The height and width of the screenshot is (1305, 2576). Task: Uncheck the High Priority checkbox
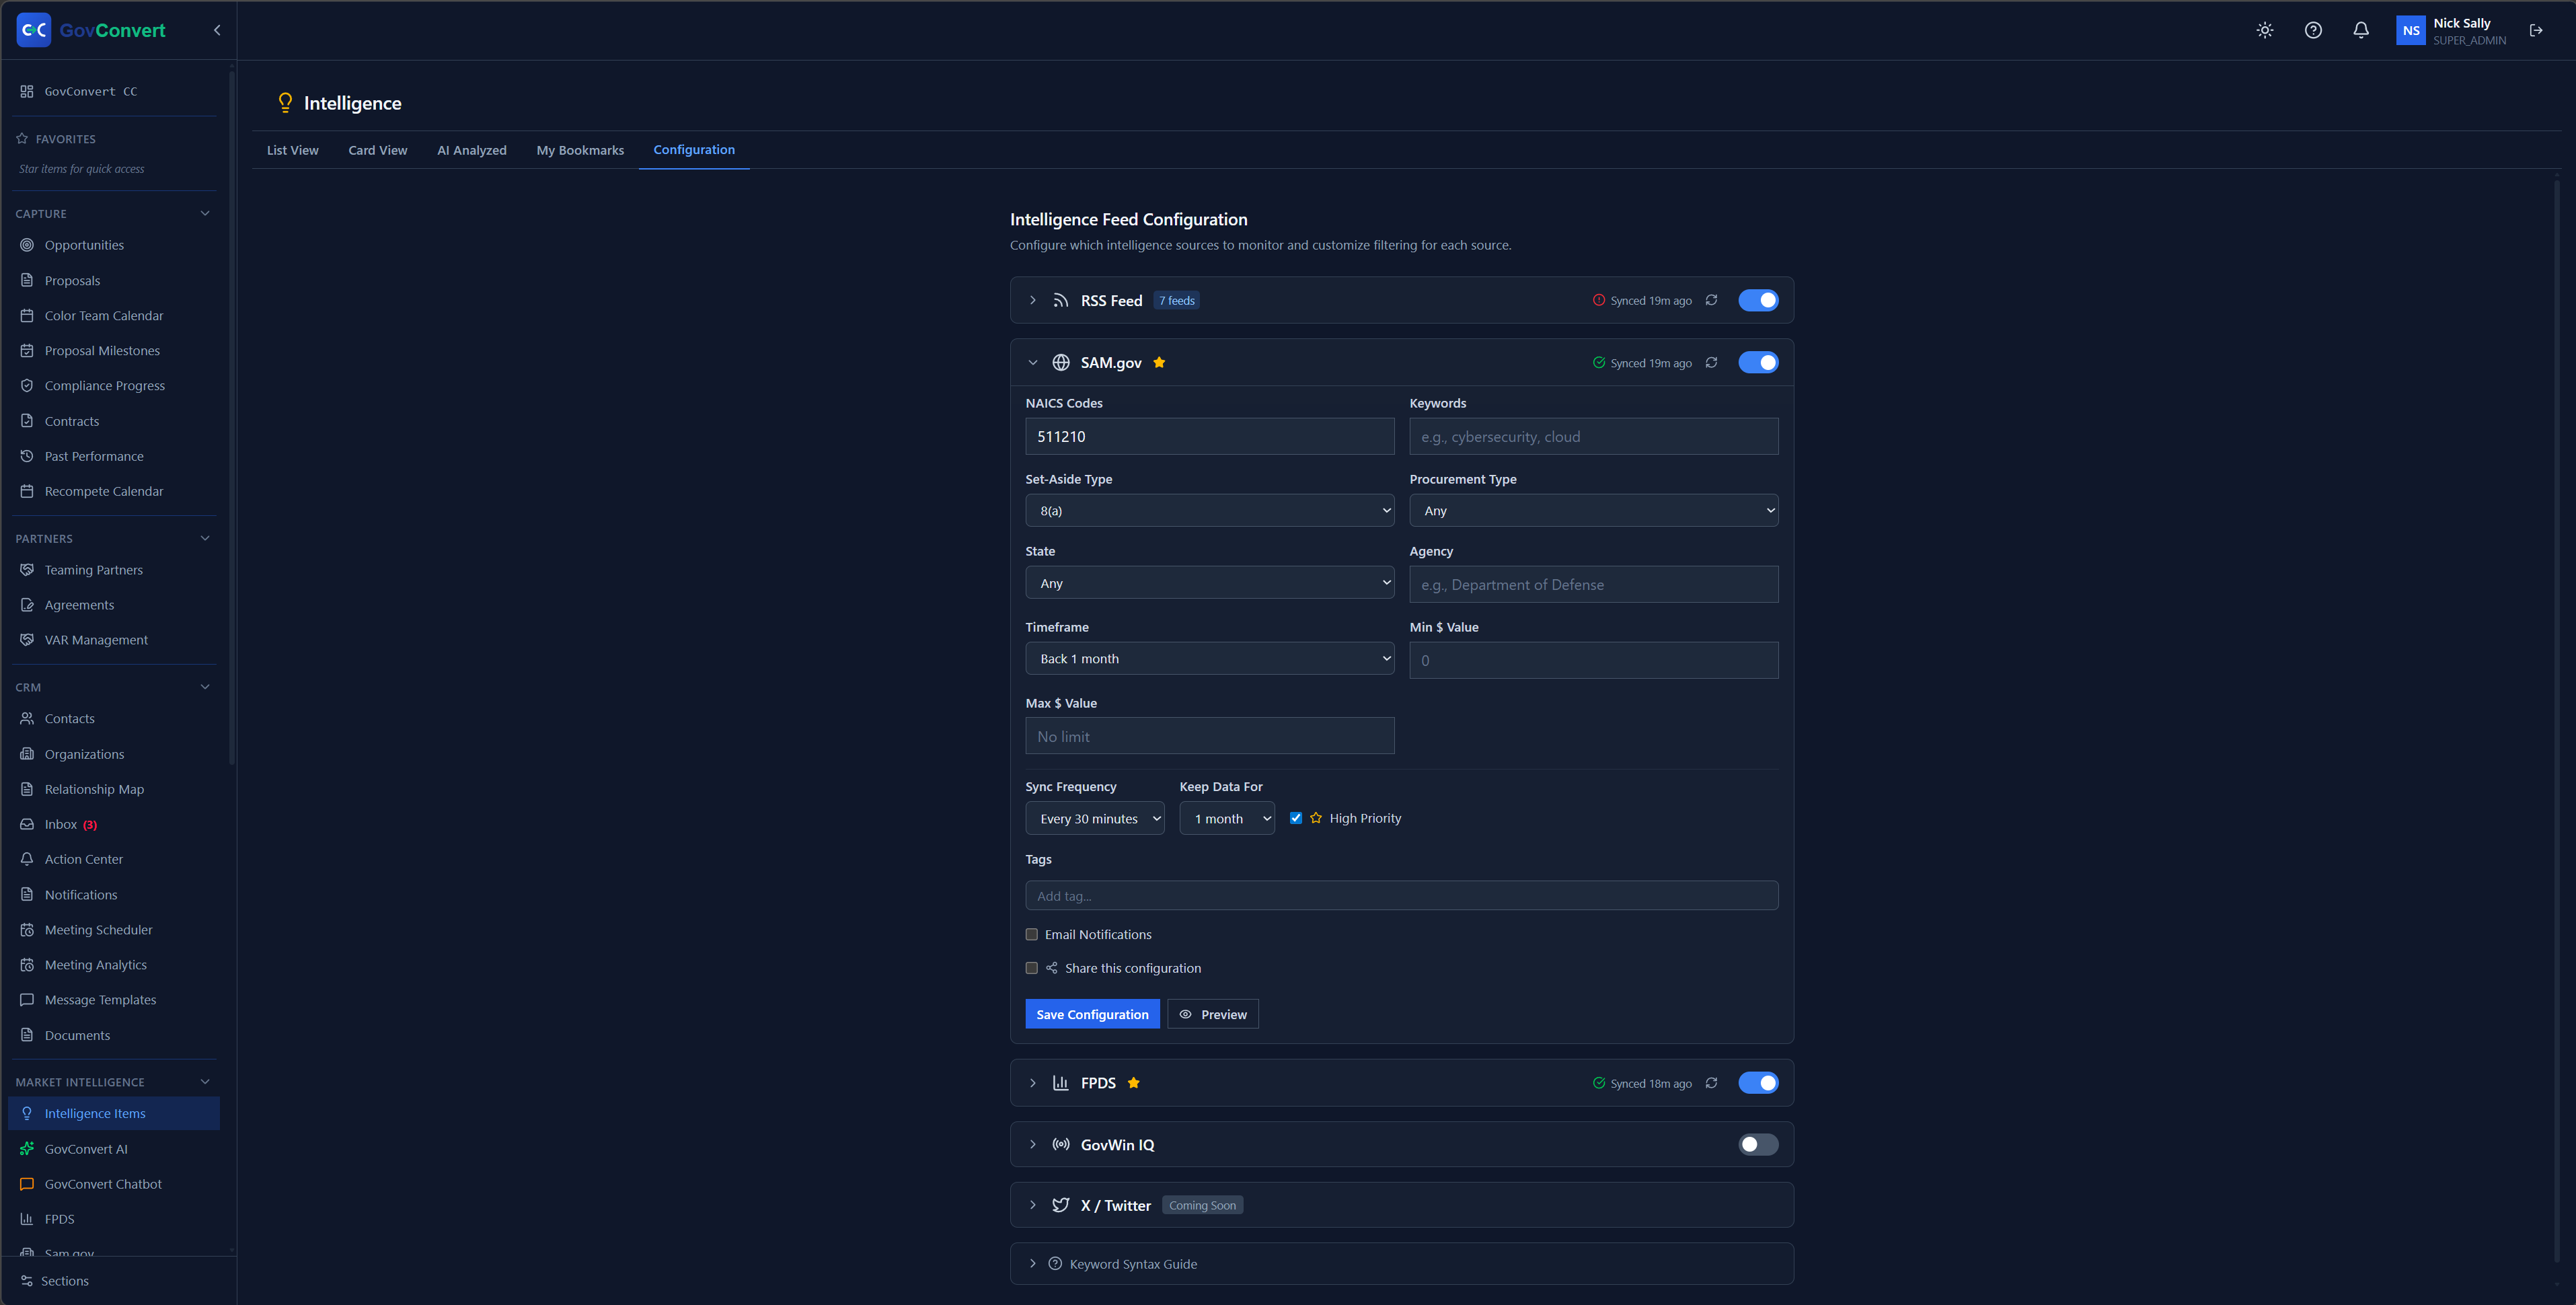point(1295,818)
